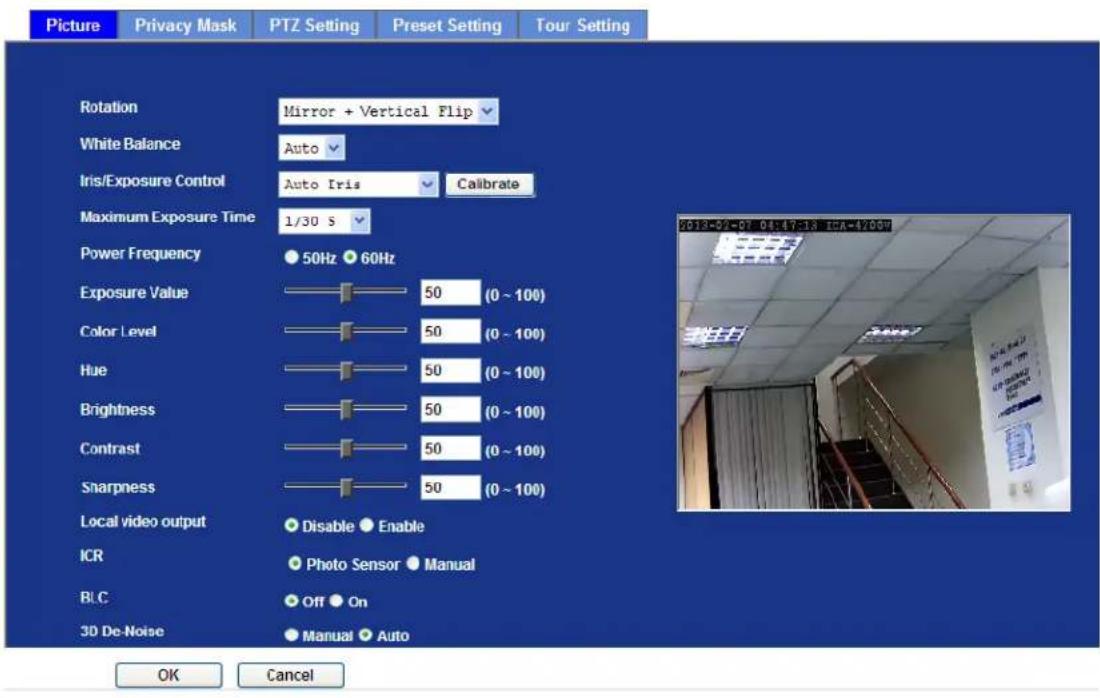Viewport: 1100px width, 698px height.
Task: Click the Calibrate button
Action: click(x=489, y=184)
